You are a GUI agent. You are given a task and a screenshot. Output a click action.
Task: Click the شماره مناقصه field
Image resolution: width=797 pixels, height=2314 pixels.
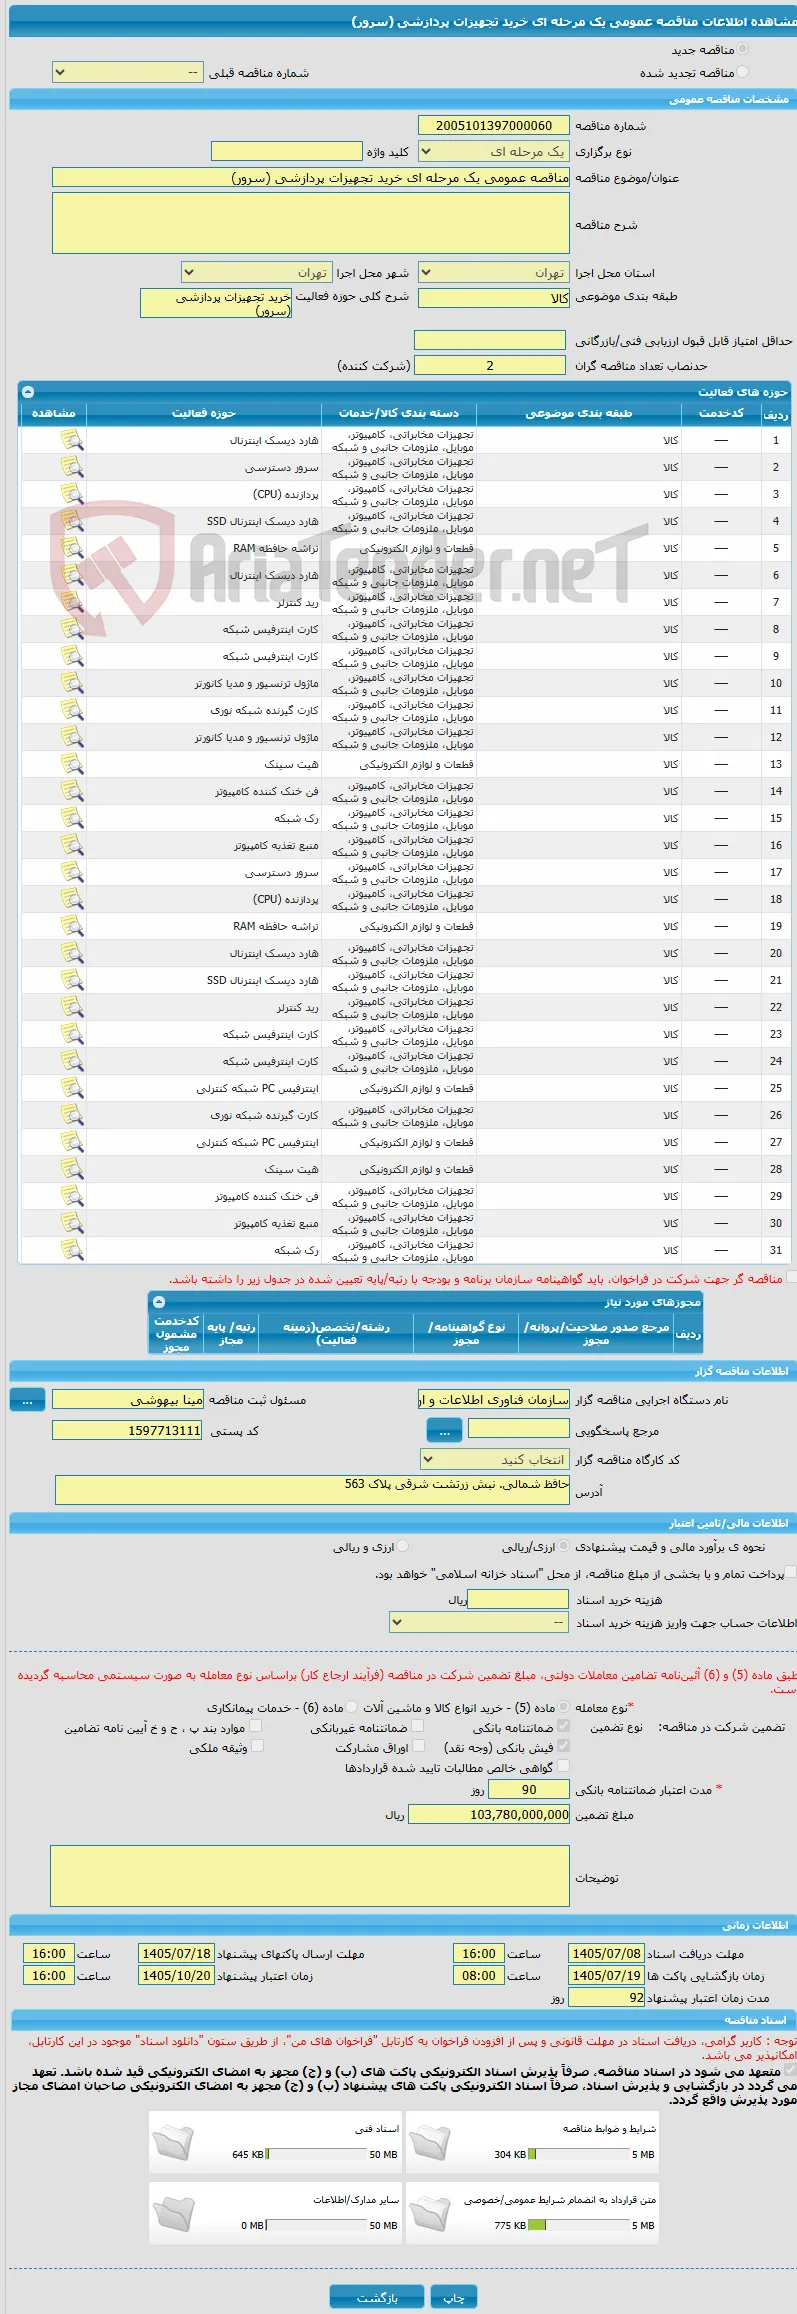click(493, 126)
